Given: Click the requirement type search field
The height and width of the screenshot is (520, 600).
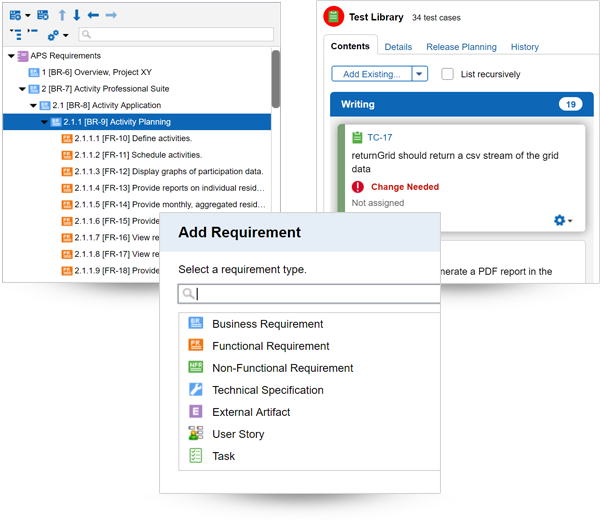Looking at the screenshot, I should (x=309, y=294).
